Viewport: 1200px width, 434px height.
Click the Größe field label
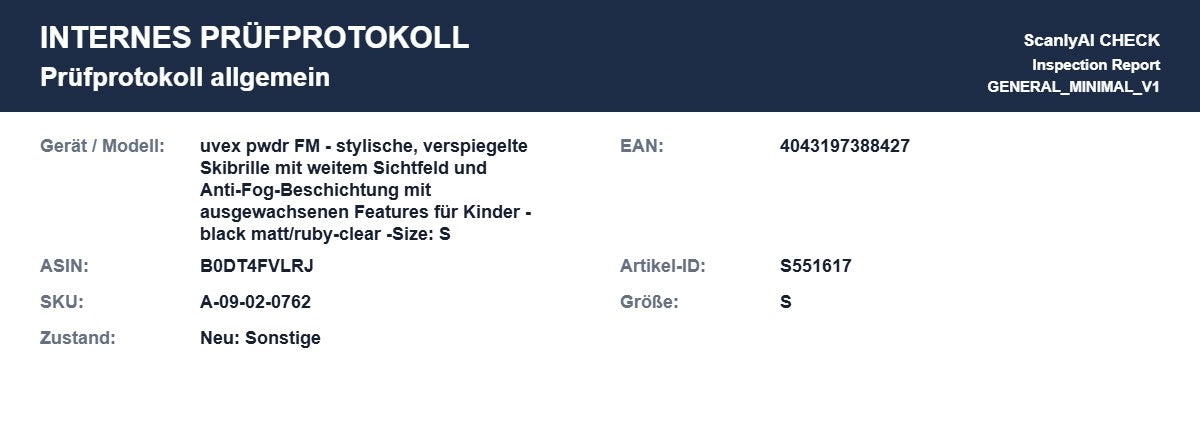(x=649, y=302)
